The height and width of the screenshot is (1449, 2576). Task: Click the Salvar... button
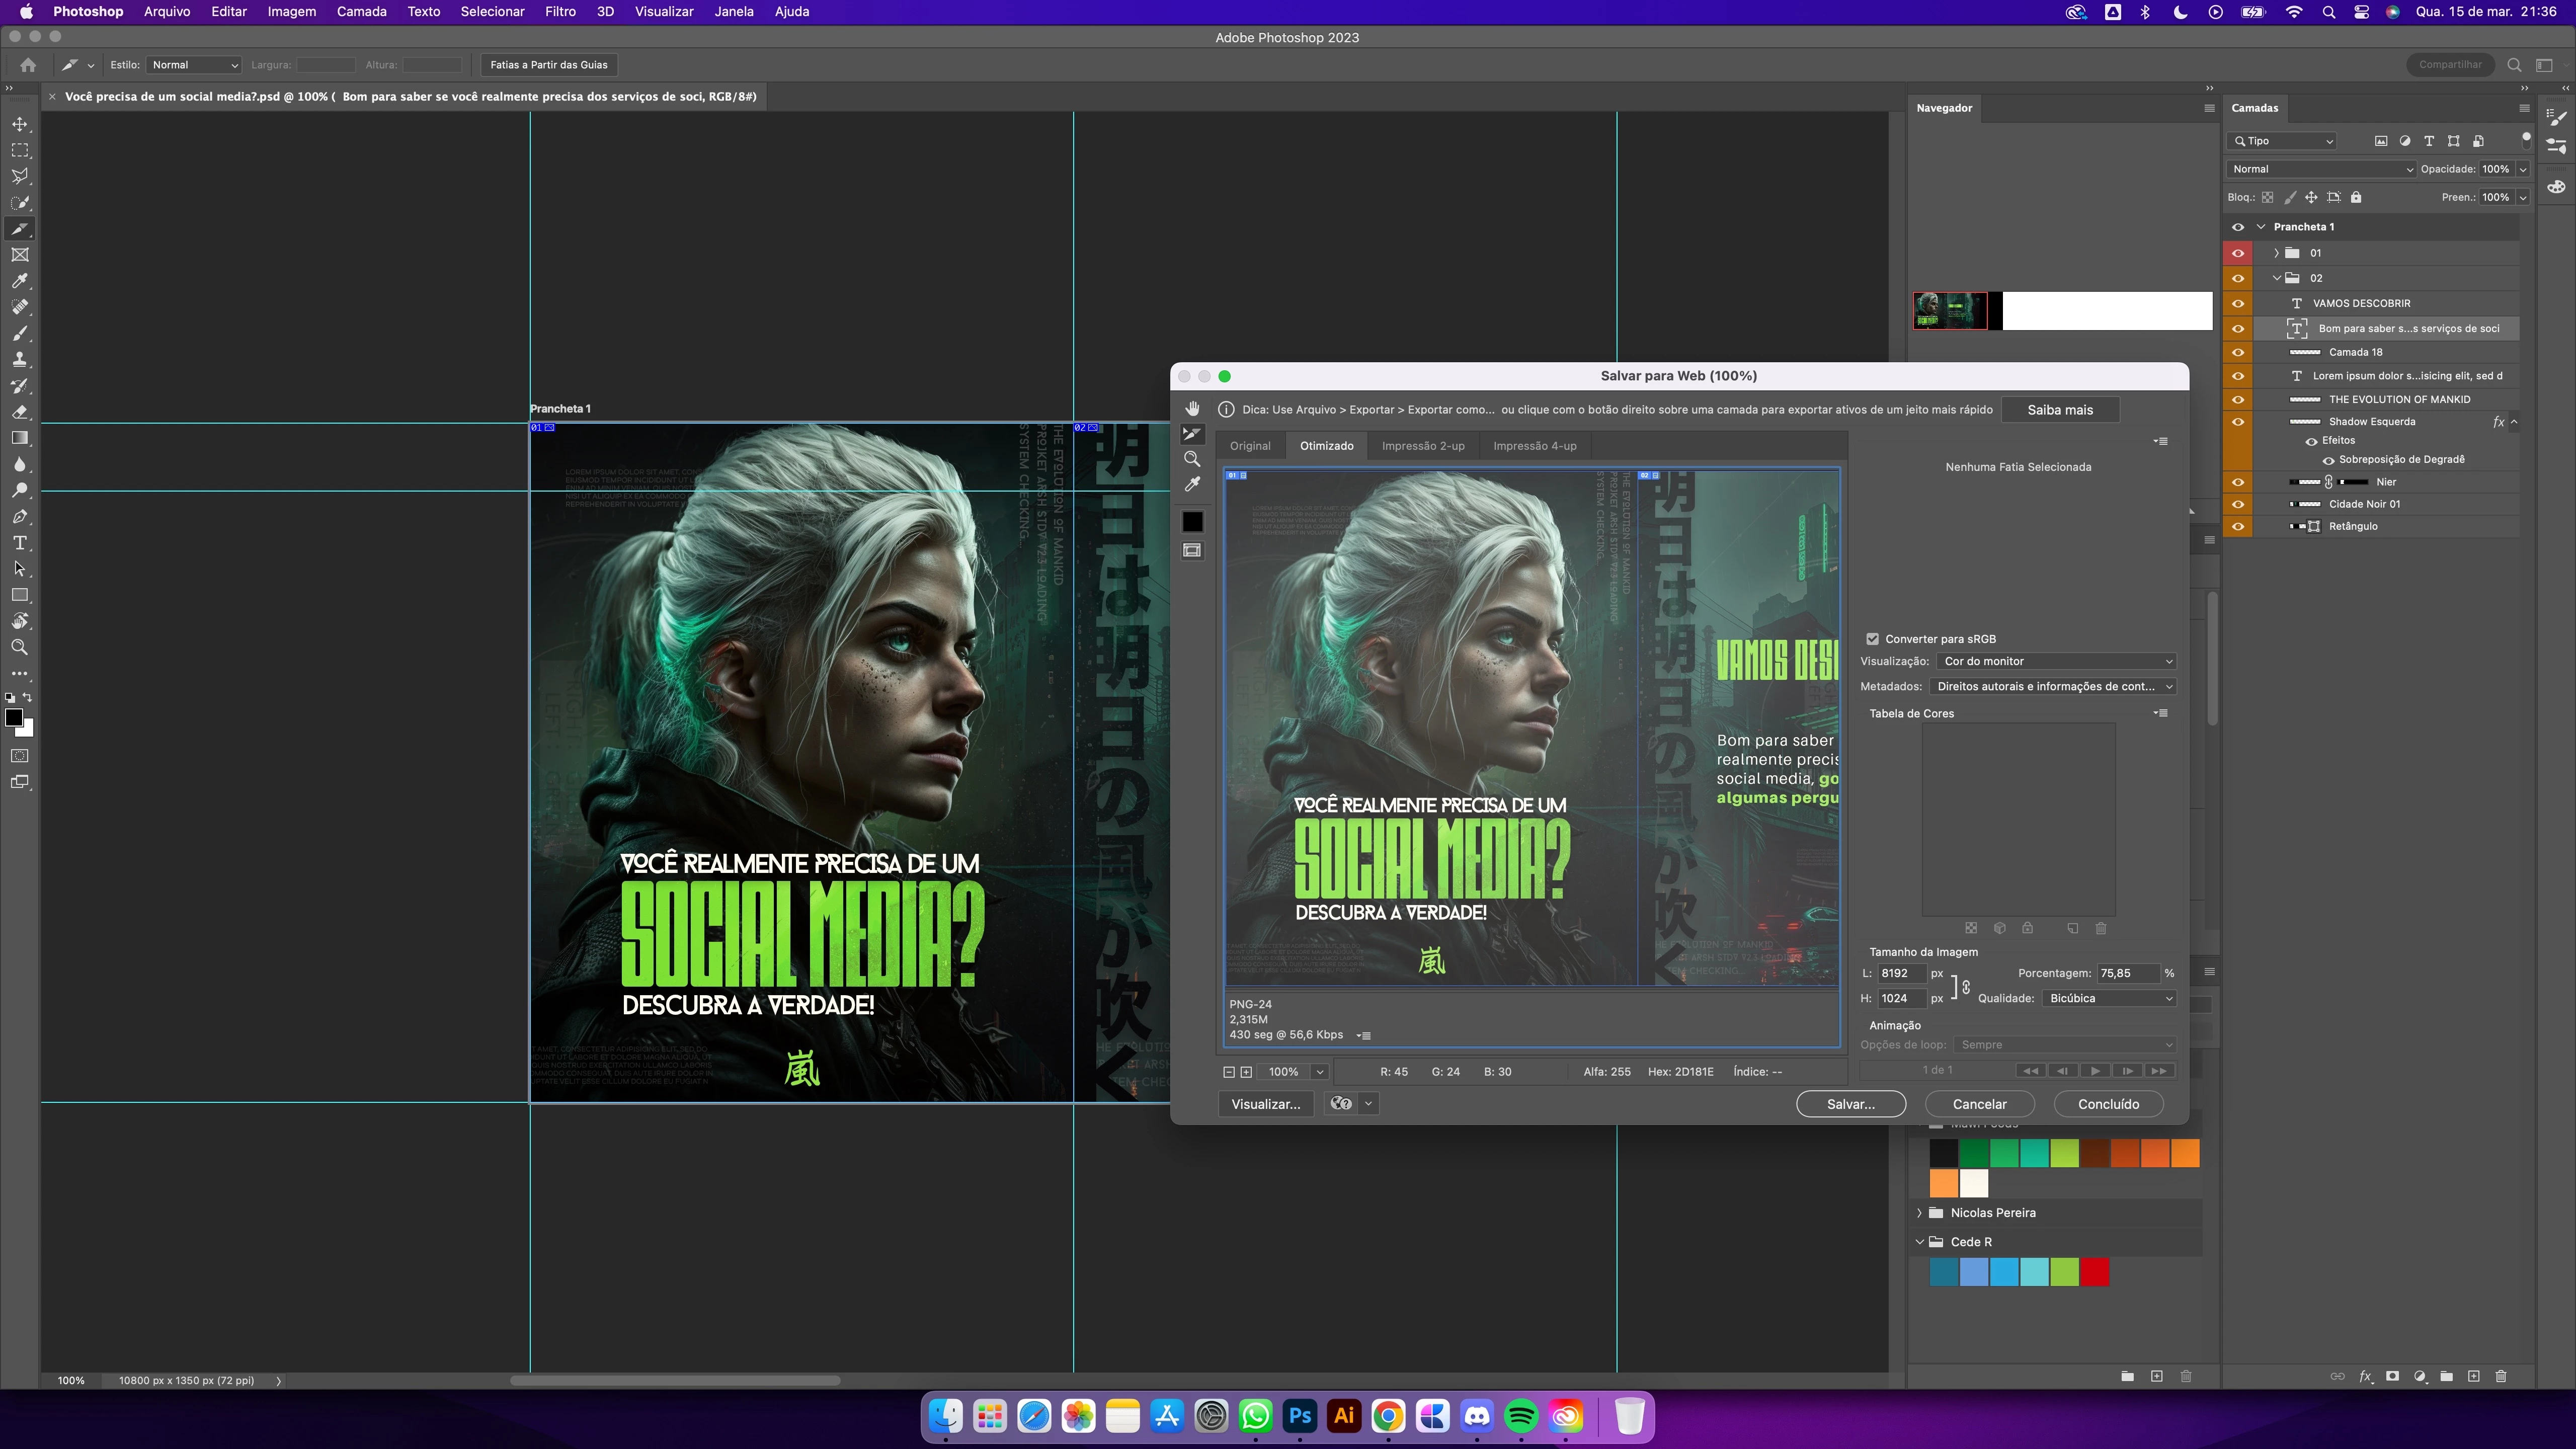point(1850,1104)
